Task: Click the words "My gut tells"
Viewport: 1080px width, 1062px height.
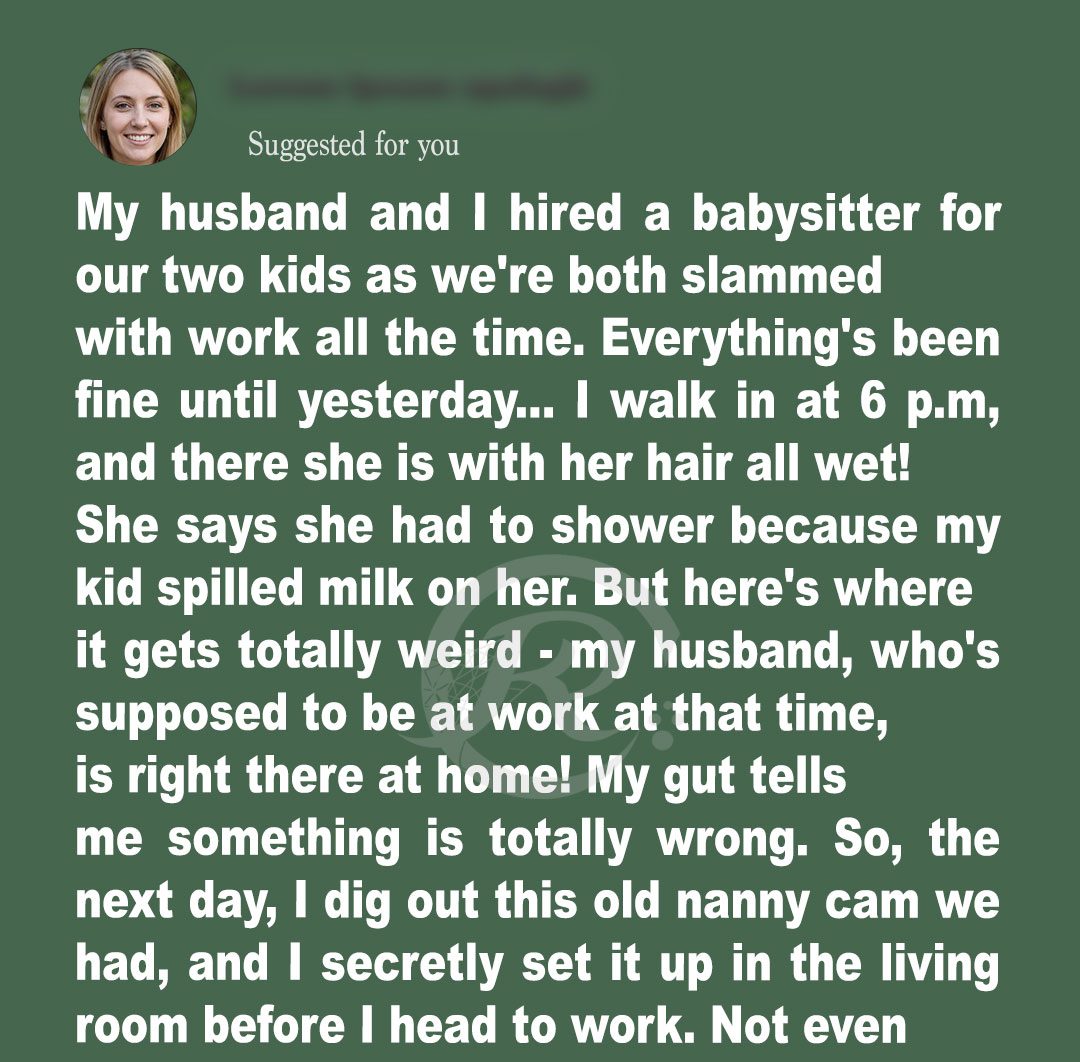Action: (718, 777)
